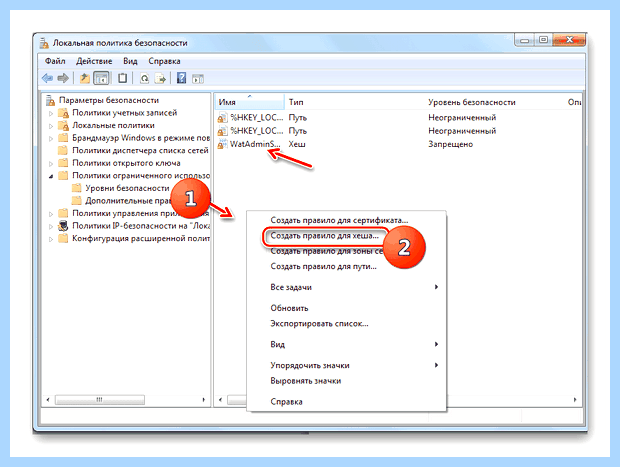This screenshot has height=467, width=620.
Task: Expand Политики управления приложениями node
Action: click(x=51, y=214)
